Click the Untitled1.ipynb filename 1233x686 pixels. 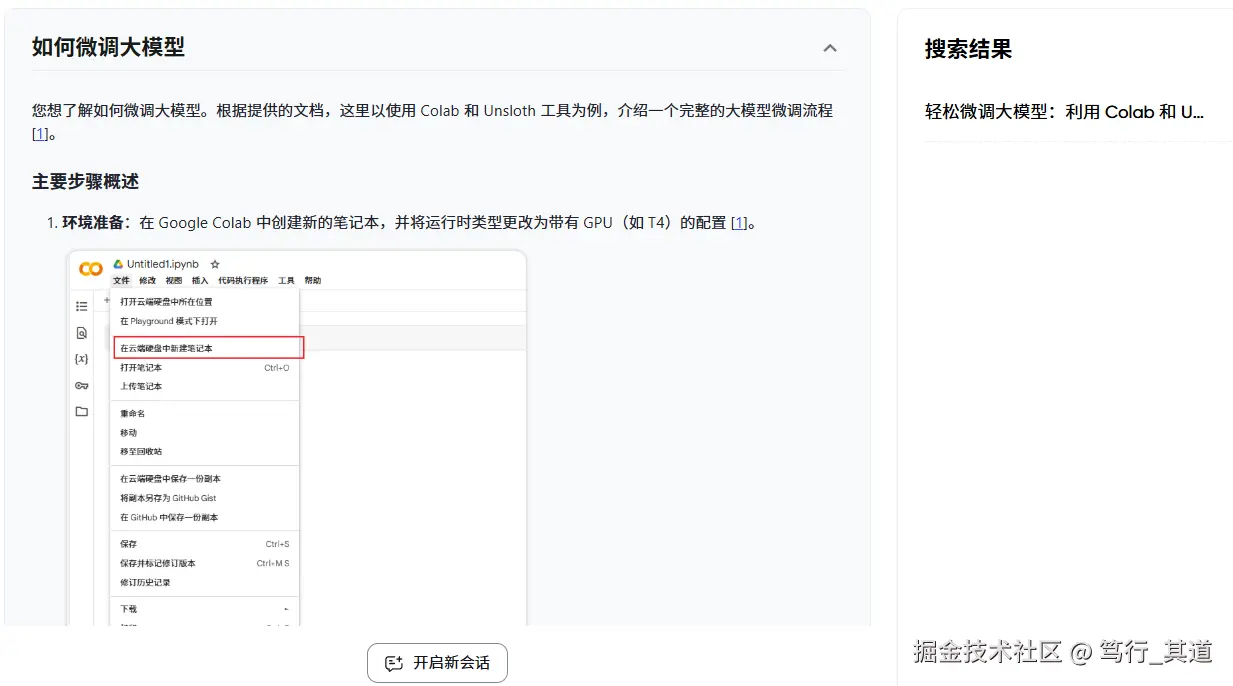tap(161, 263)
